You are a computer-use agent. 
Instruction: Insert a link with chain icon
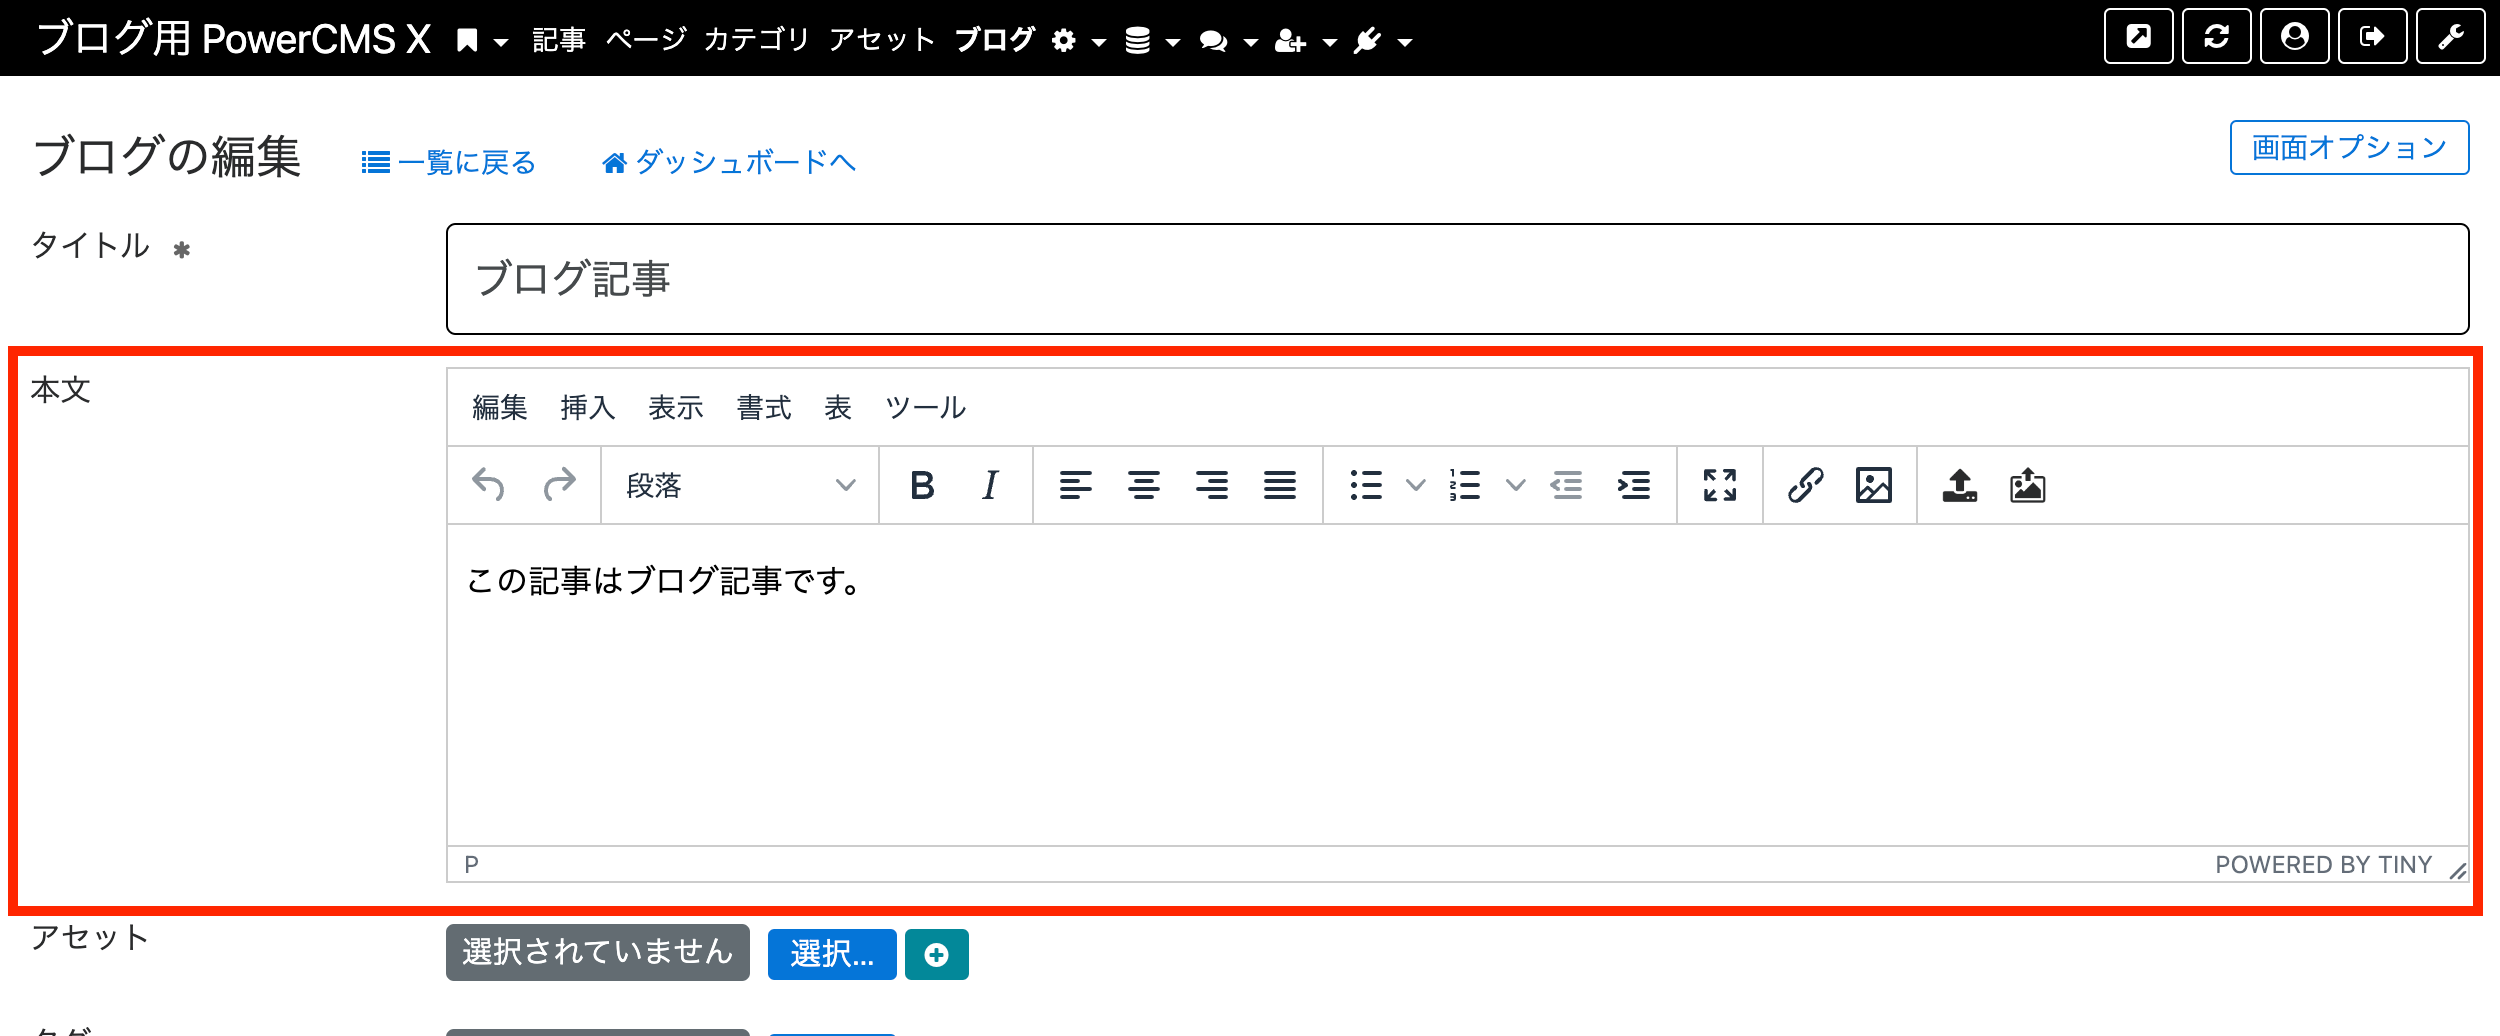point(1806,485)
